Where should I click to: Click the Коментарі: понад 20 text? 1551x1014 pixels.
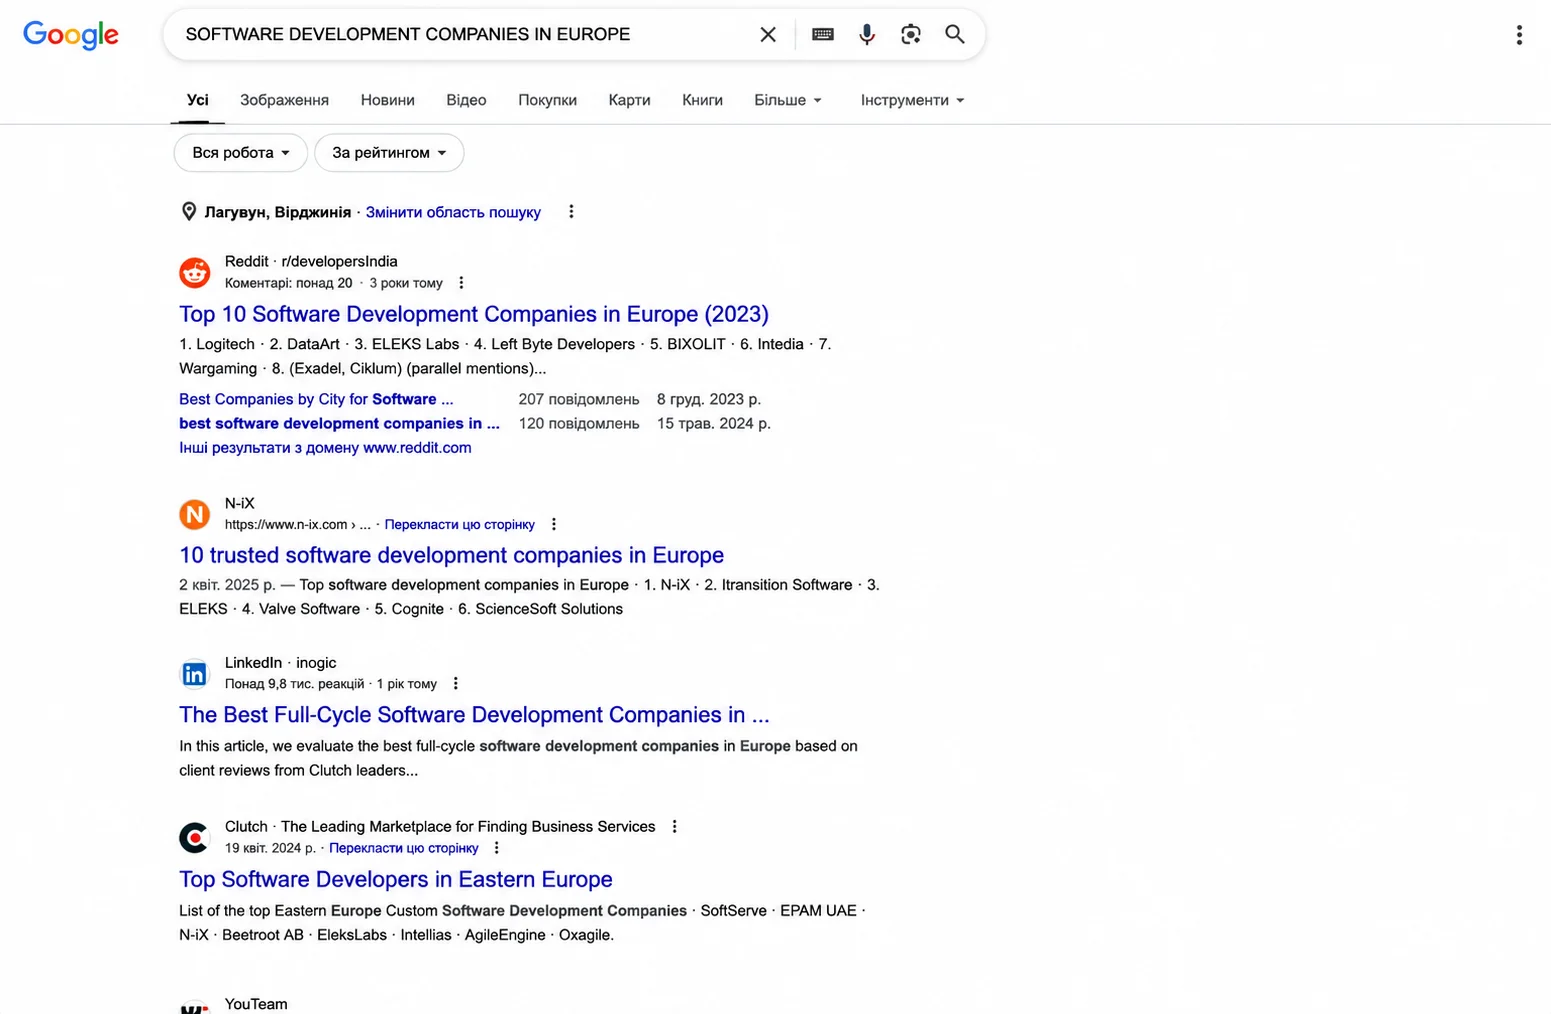tap(289, 283)
